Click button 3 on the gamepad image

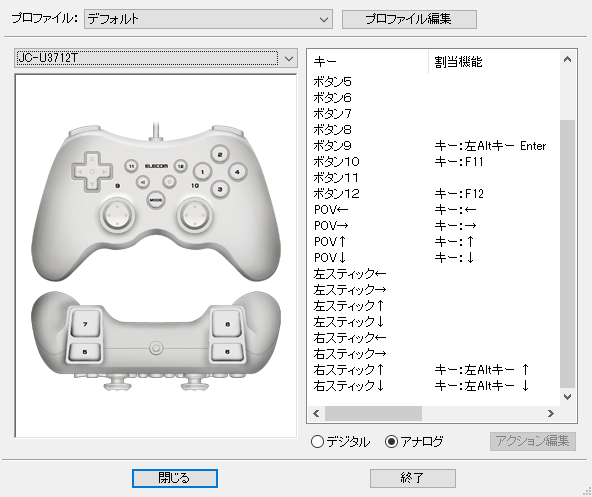tap(220, 189)
